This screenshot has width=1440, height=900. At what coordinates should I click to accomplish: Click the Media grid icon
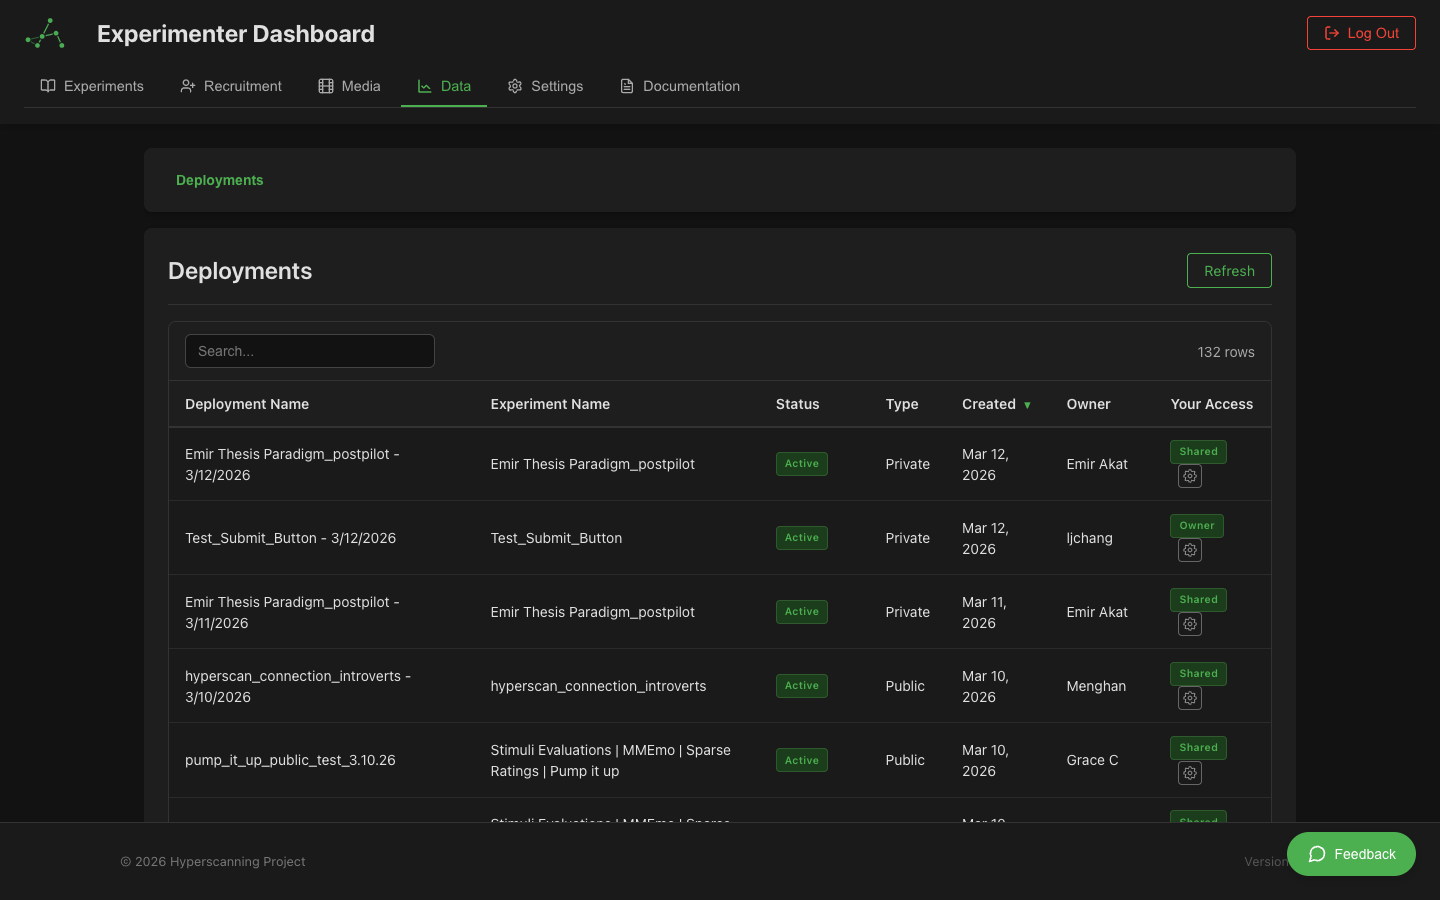coord(326,86)
